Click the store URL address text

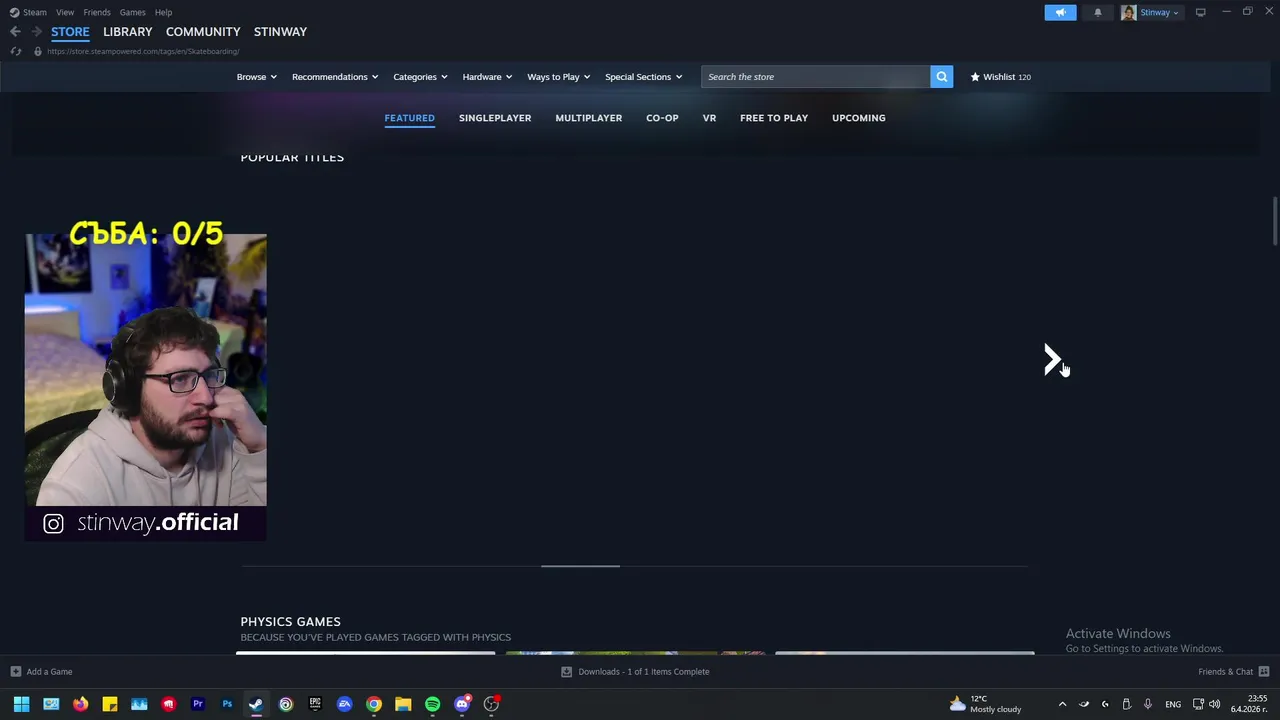[x=143, y=51]
